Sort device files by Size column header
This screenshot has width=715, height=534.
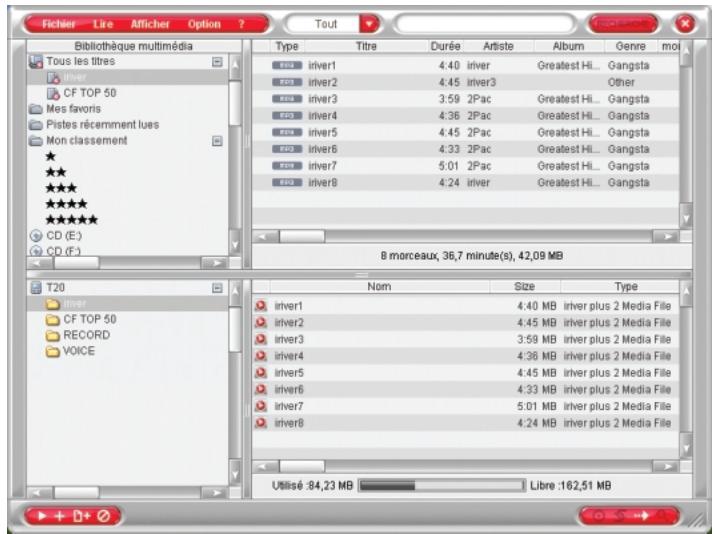(524, 286)
